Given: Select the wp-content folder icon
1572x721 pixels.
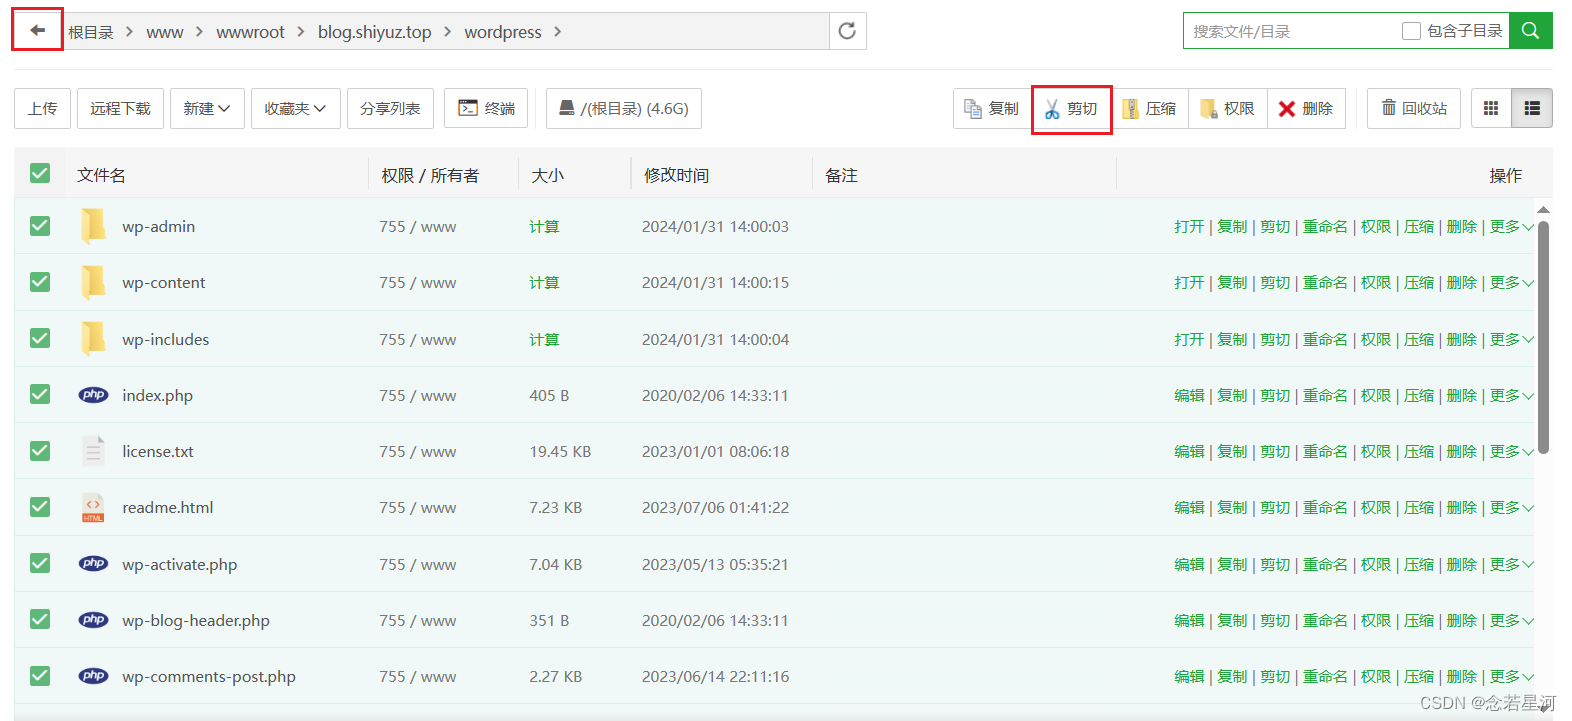Looking at the screenshot, I should pyautogui.click(x=93, y=282).
